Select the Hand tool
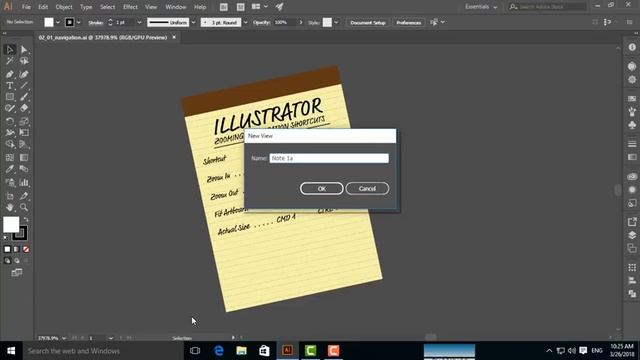This screenshot has height=360, width=640. (10, 207)
